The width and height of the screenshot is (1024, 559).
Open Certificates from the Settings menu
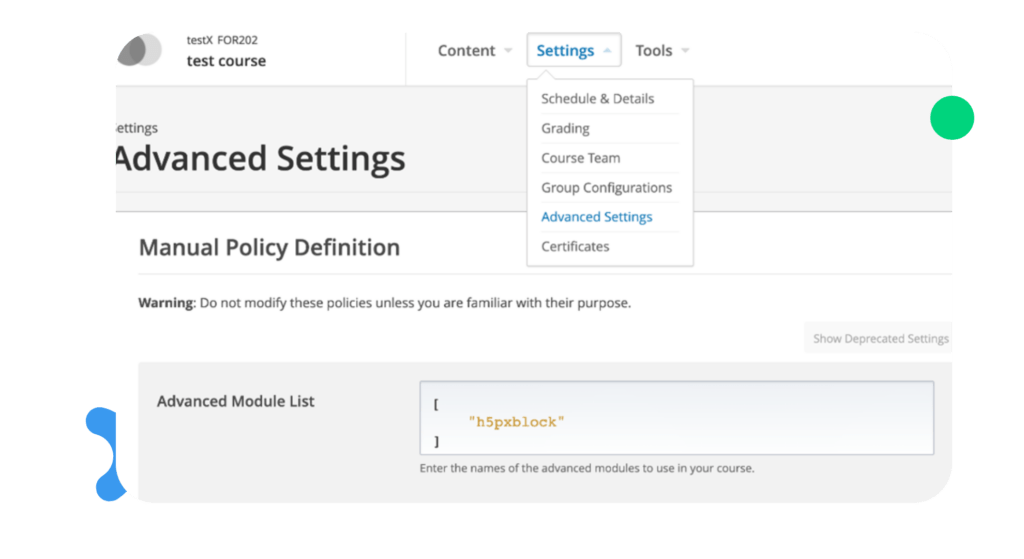pyautogui.click(x=575, y=246)
